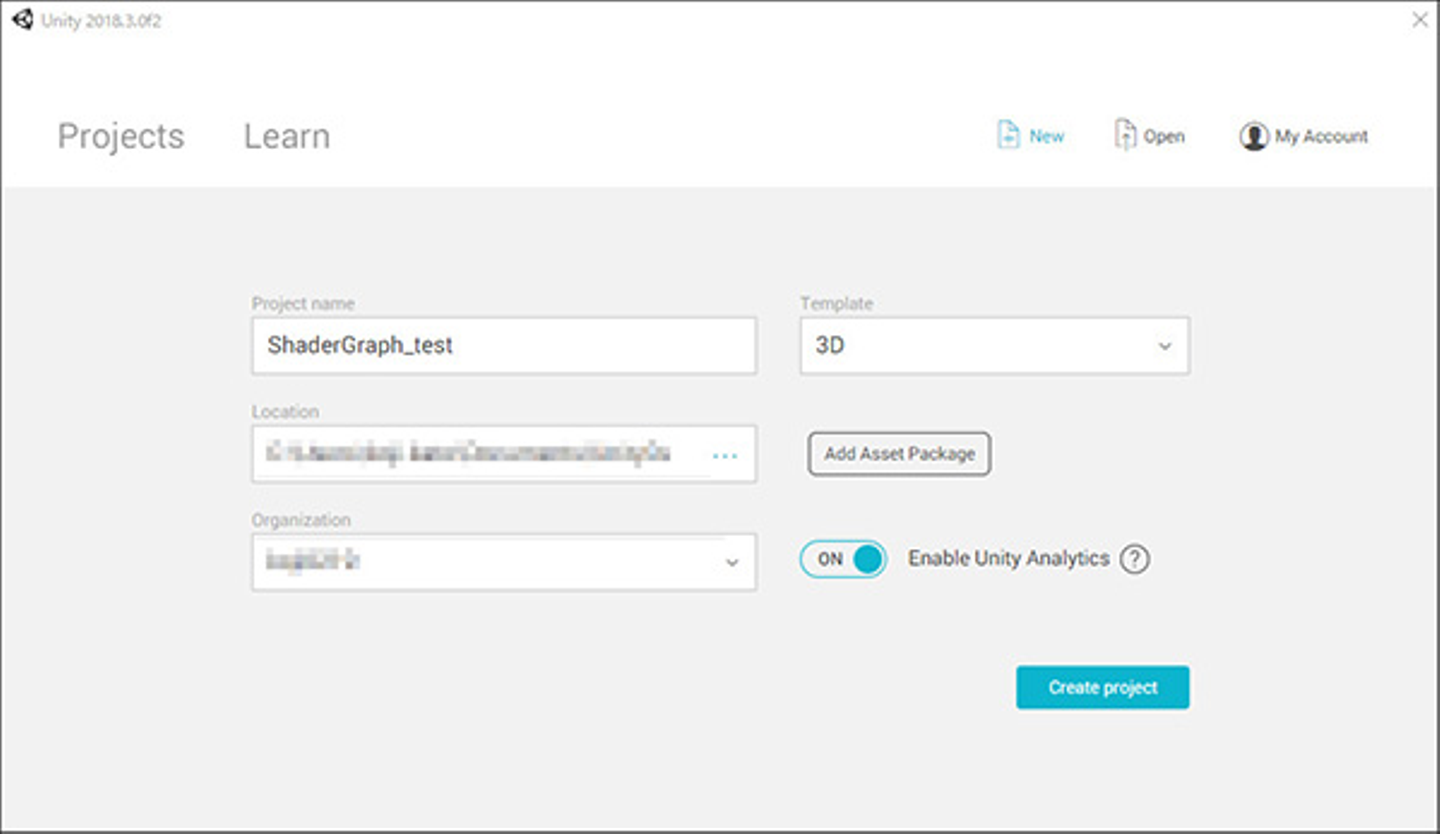Select the New label in header

point(1047,136)
